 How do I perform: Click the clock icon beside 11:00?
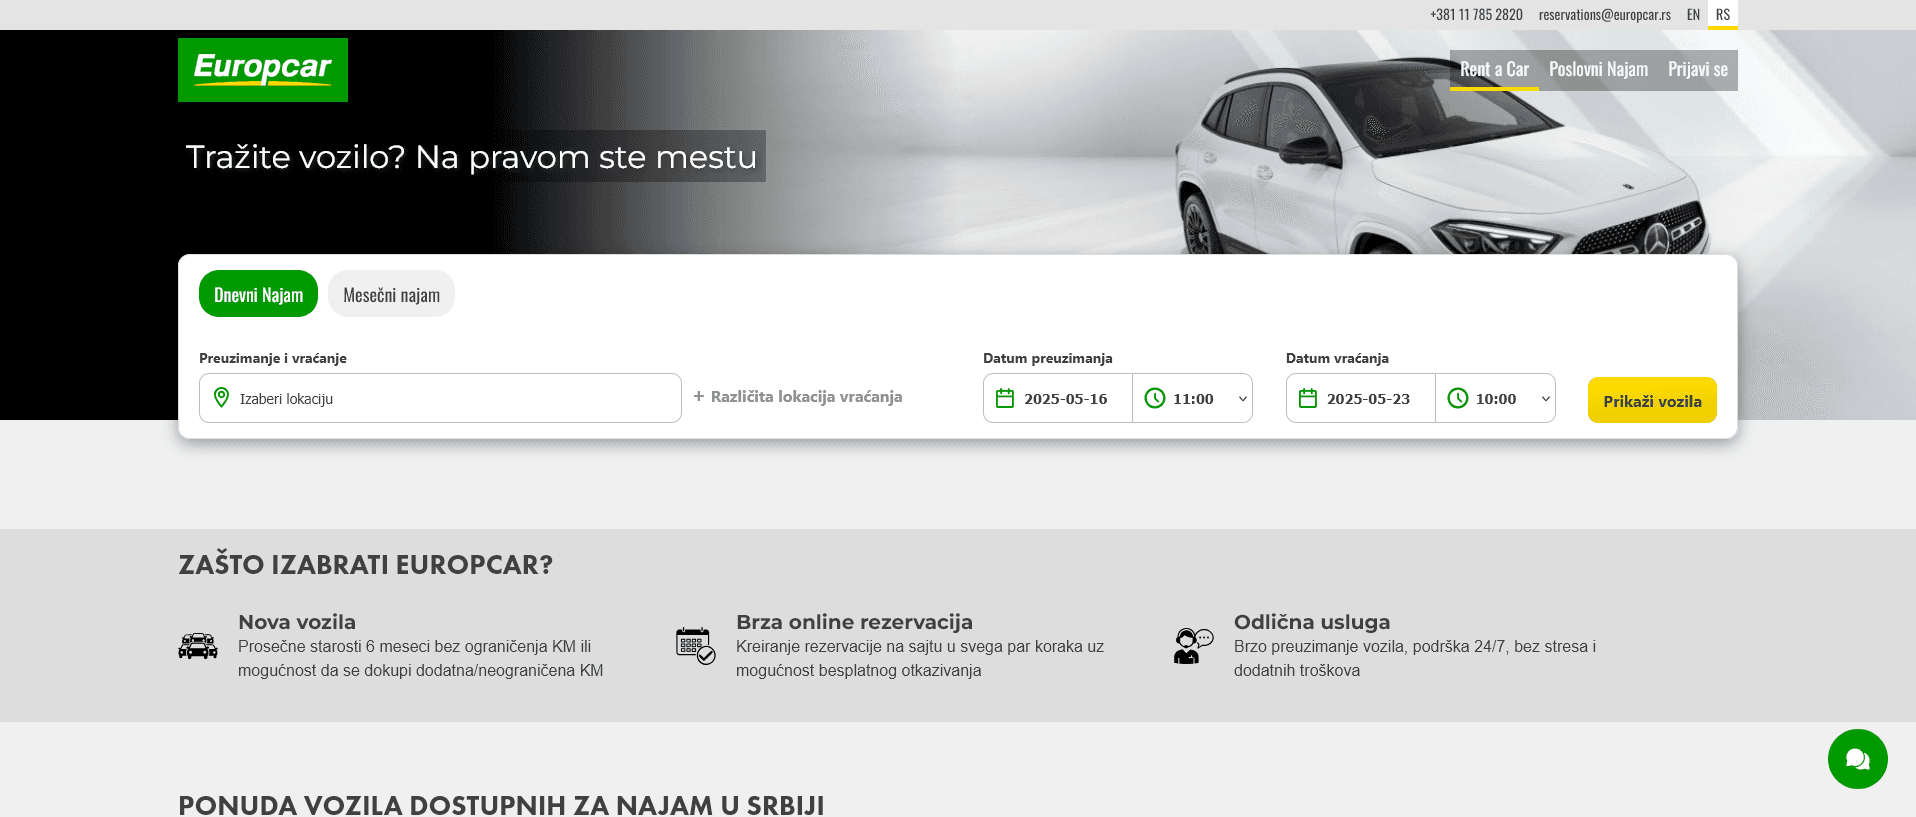click(1155, 398)
